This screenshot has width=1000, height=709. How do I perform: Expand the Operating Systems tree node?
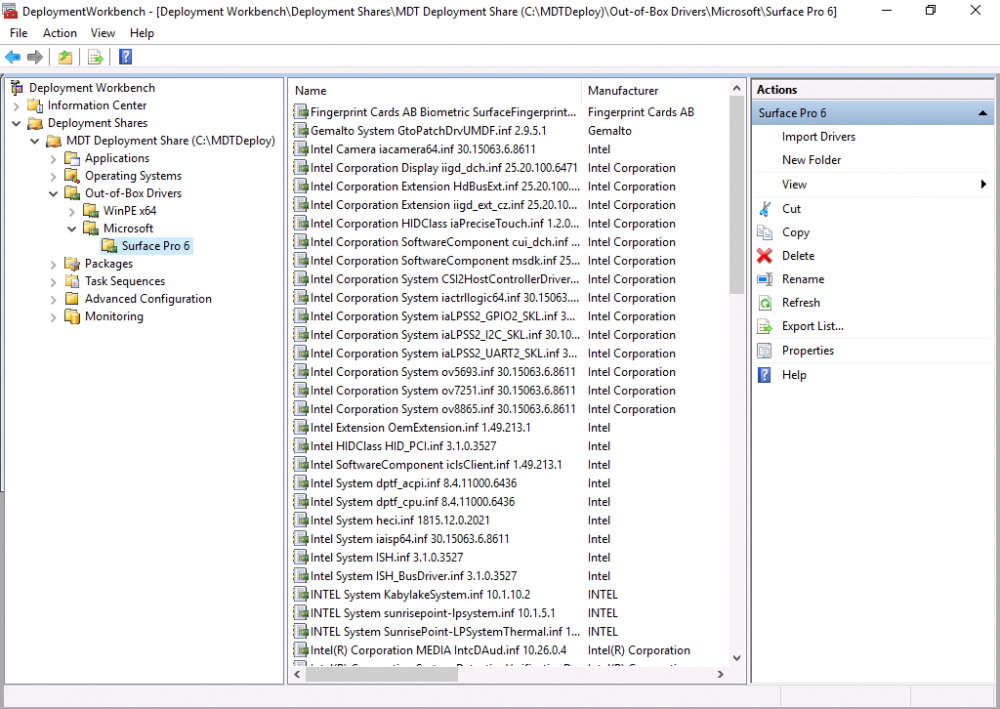coord(54,176)
